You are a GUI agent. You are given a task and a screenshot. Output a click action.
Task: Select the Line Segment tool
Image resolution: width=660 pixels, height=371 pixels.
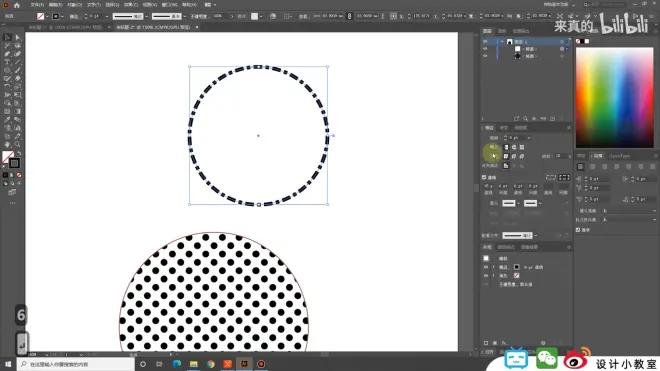[x=18, y=62]
